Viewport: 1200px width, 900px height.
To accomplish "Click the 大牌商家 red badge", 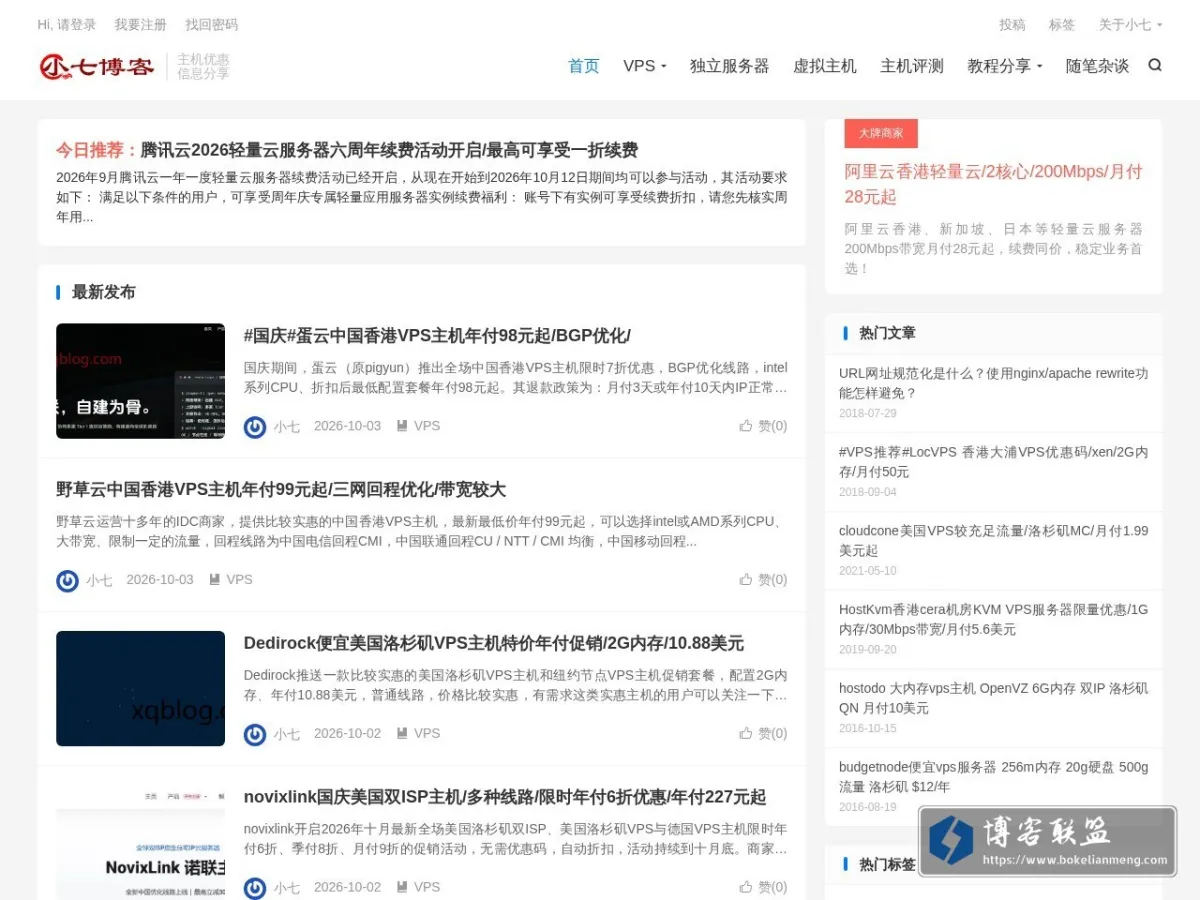I will (x=881, y=133).
